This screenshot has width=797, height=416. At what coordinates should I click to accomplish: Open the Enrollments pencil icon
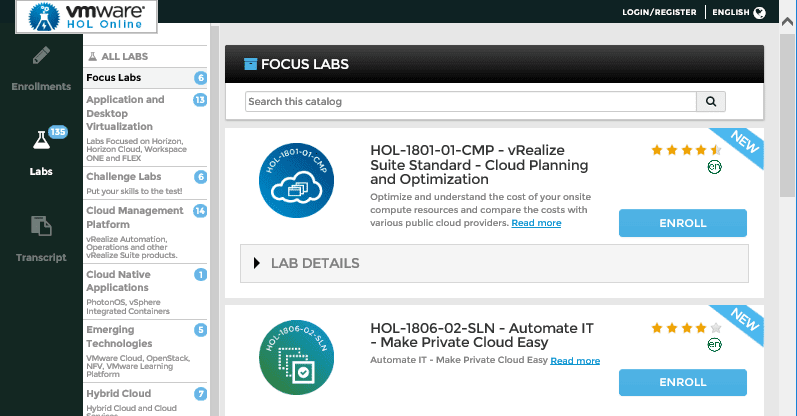41,56
